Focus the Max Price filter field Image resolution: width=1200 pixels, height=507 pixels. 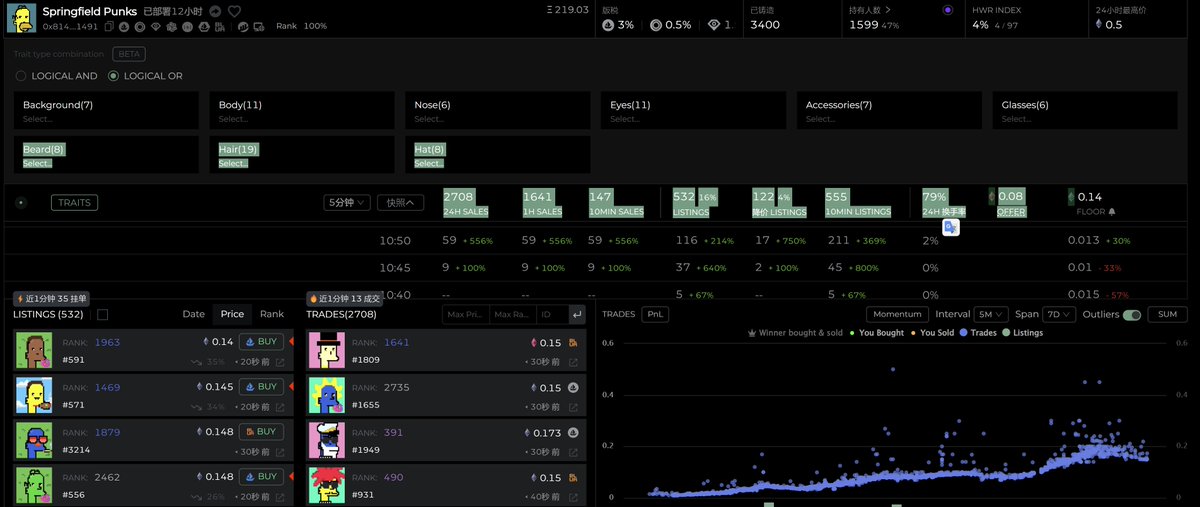466,315
